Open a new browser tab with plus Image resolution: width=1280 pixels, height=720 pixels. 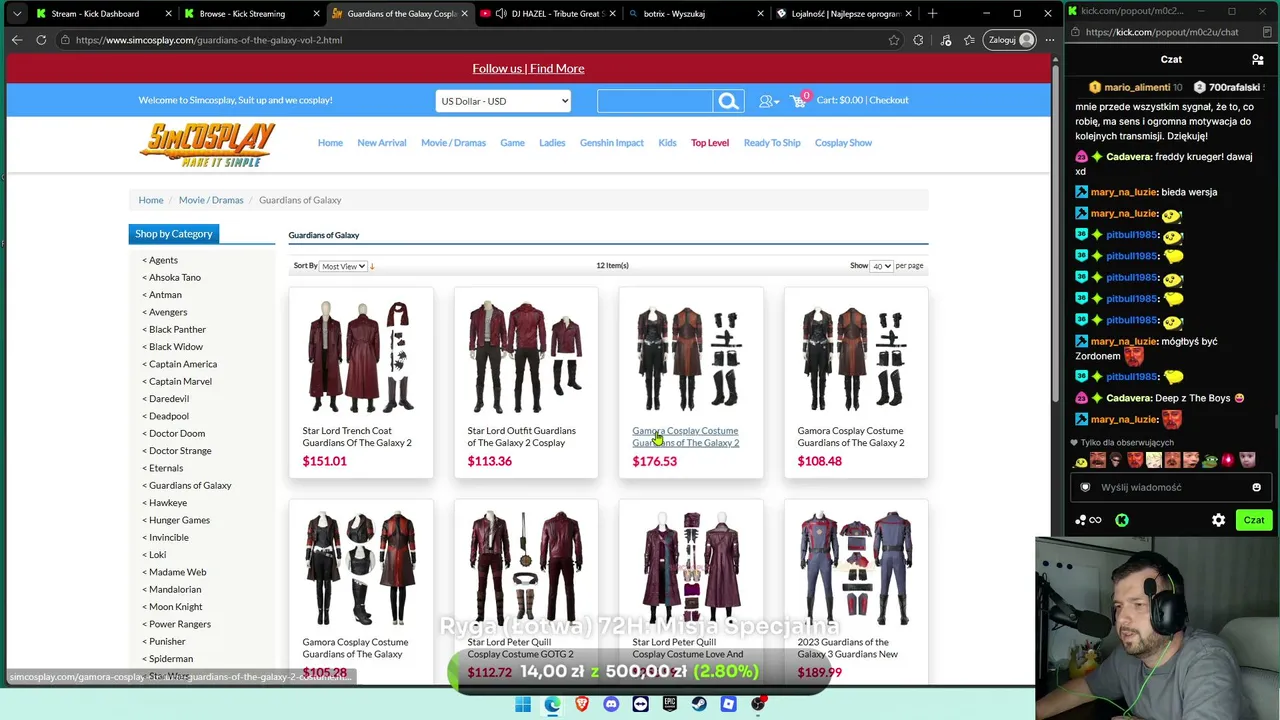tap(932, 14)
